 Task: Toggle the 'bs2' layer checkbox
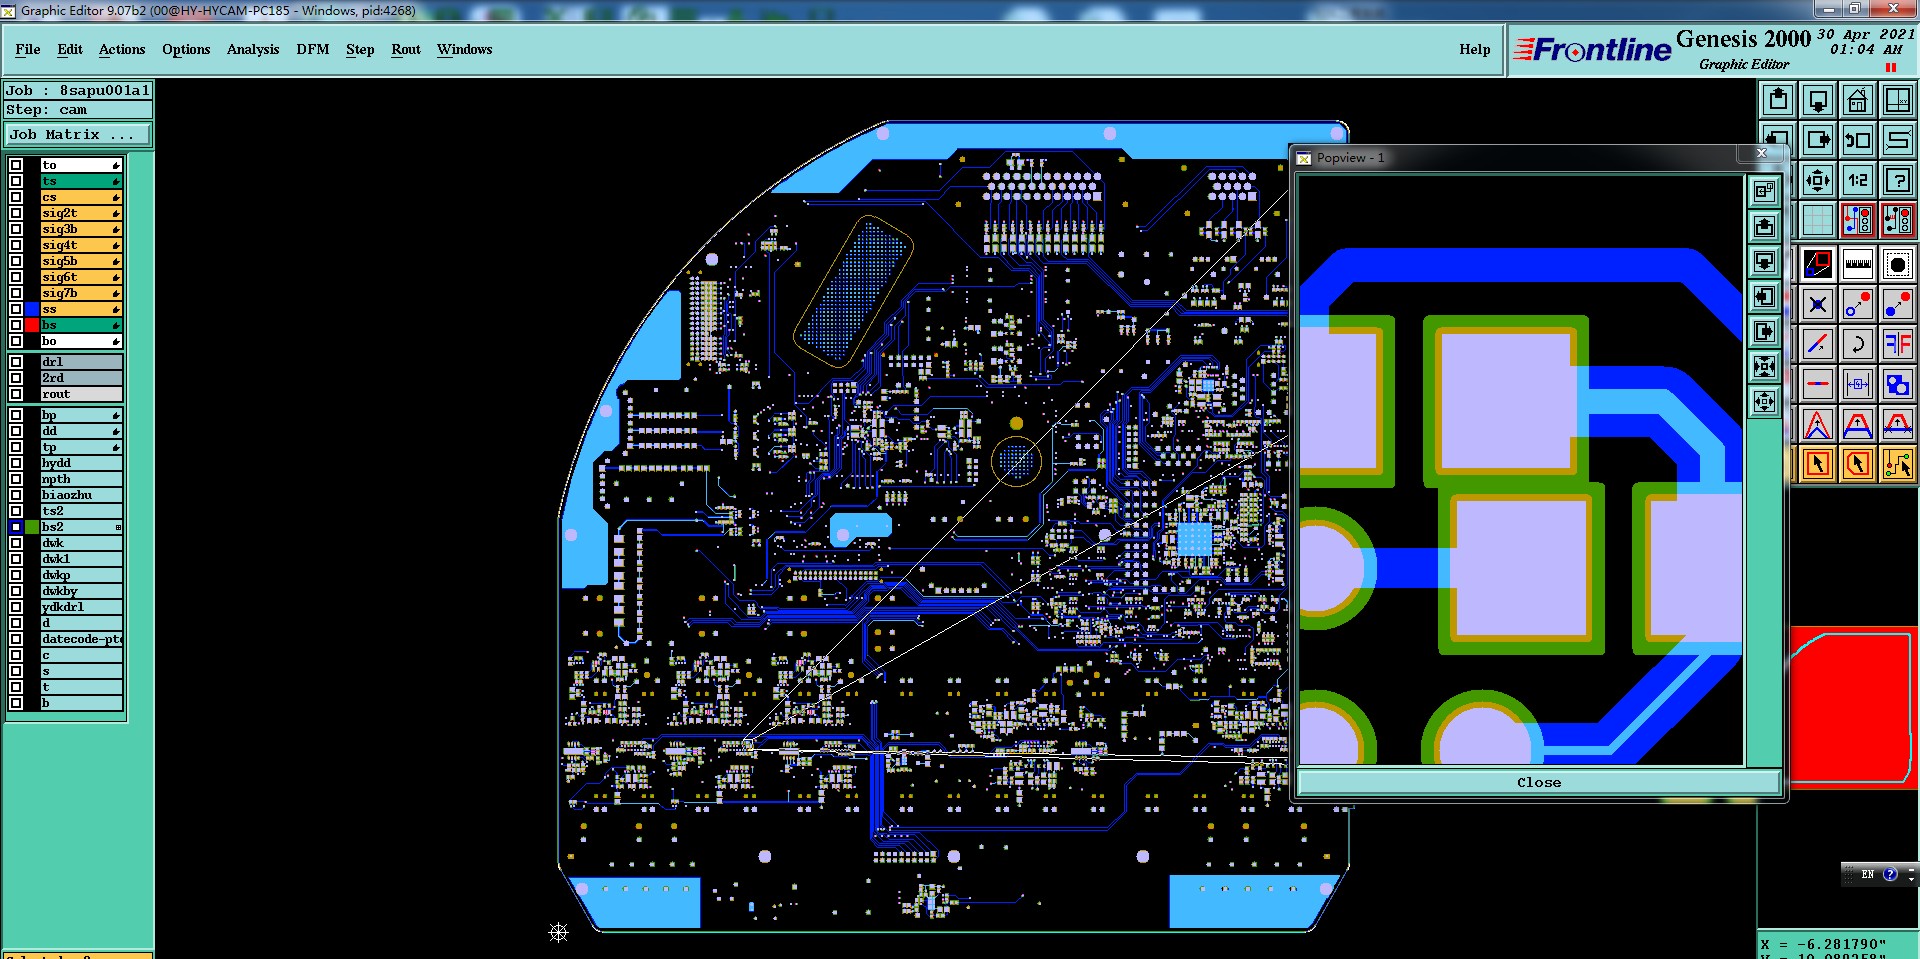click(16, 527)
